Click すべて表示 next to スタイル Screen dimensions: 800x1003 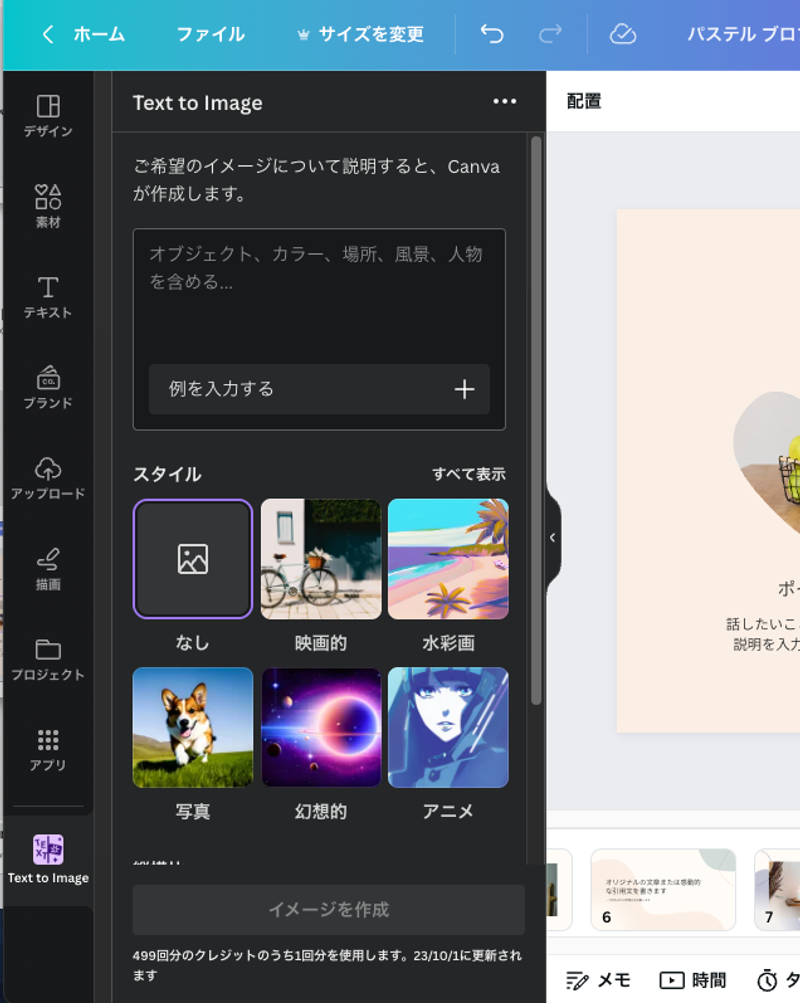tap(469, 474)
